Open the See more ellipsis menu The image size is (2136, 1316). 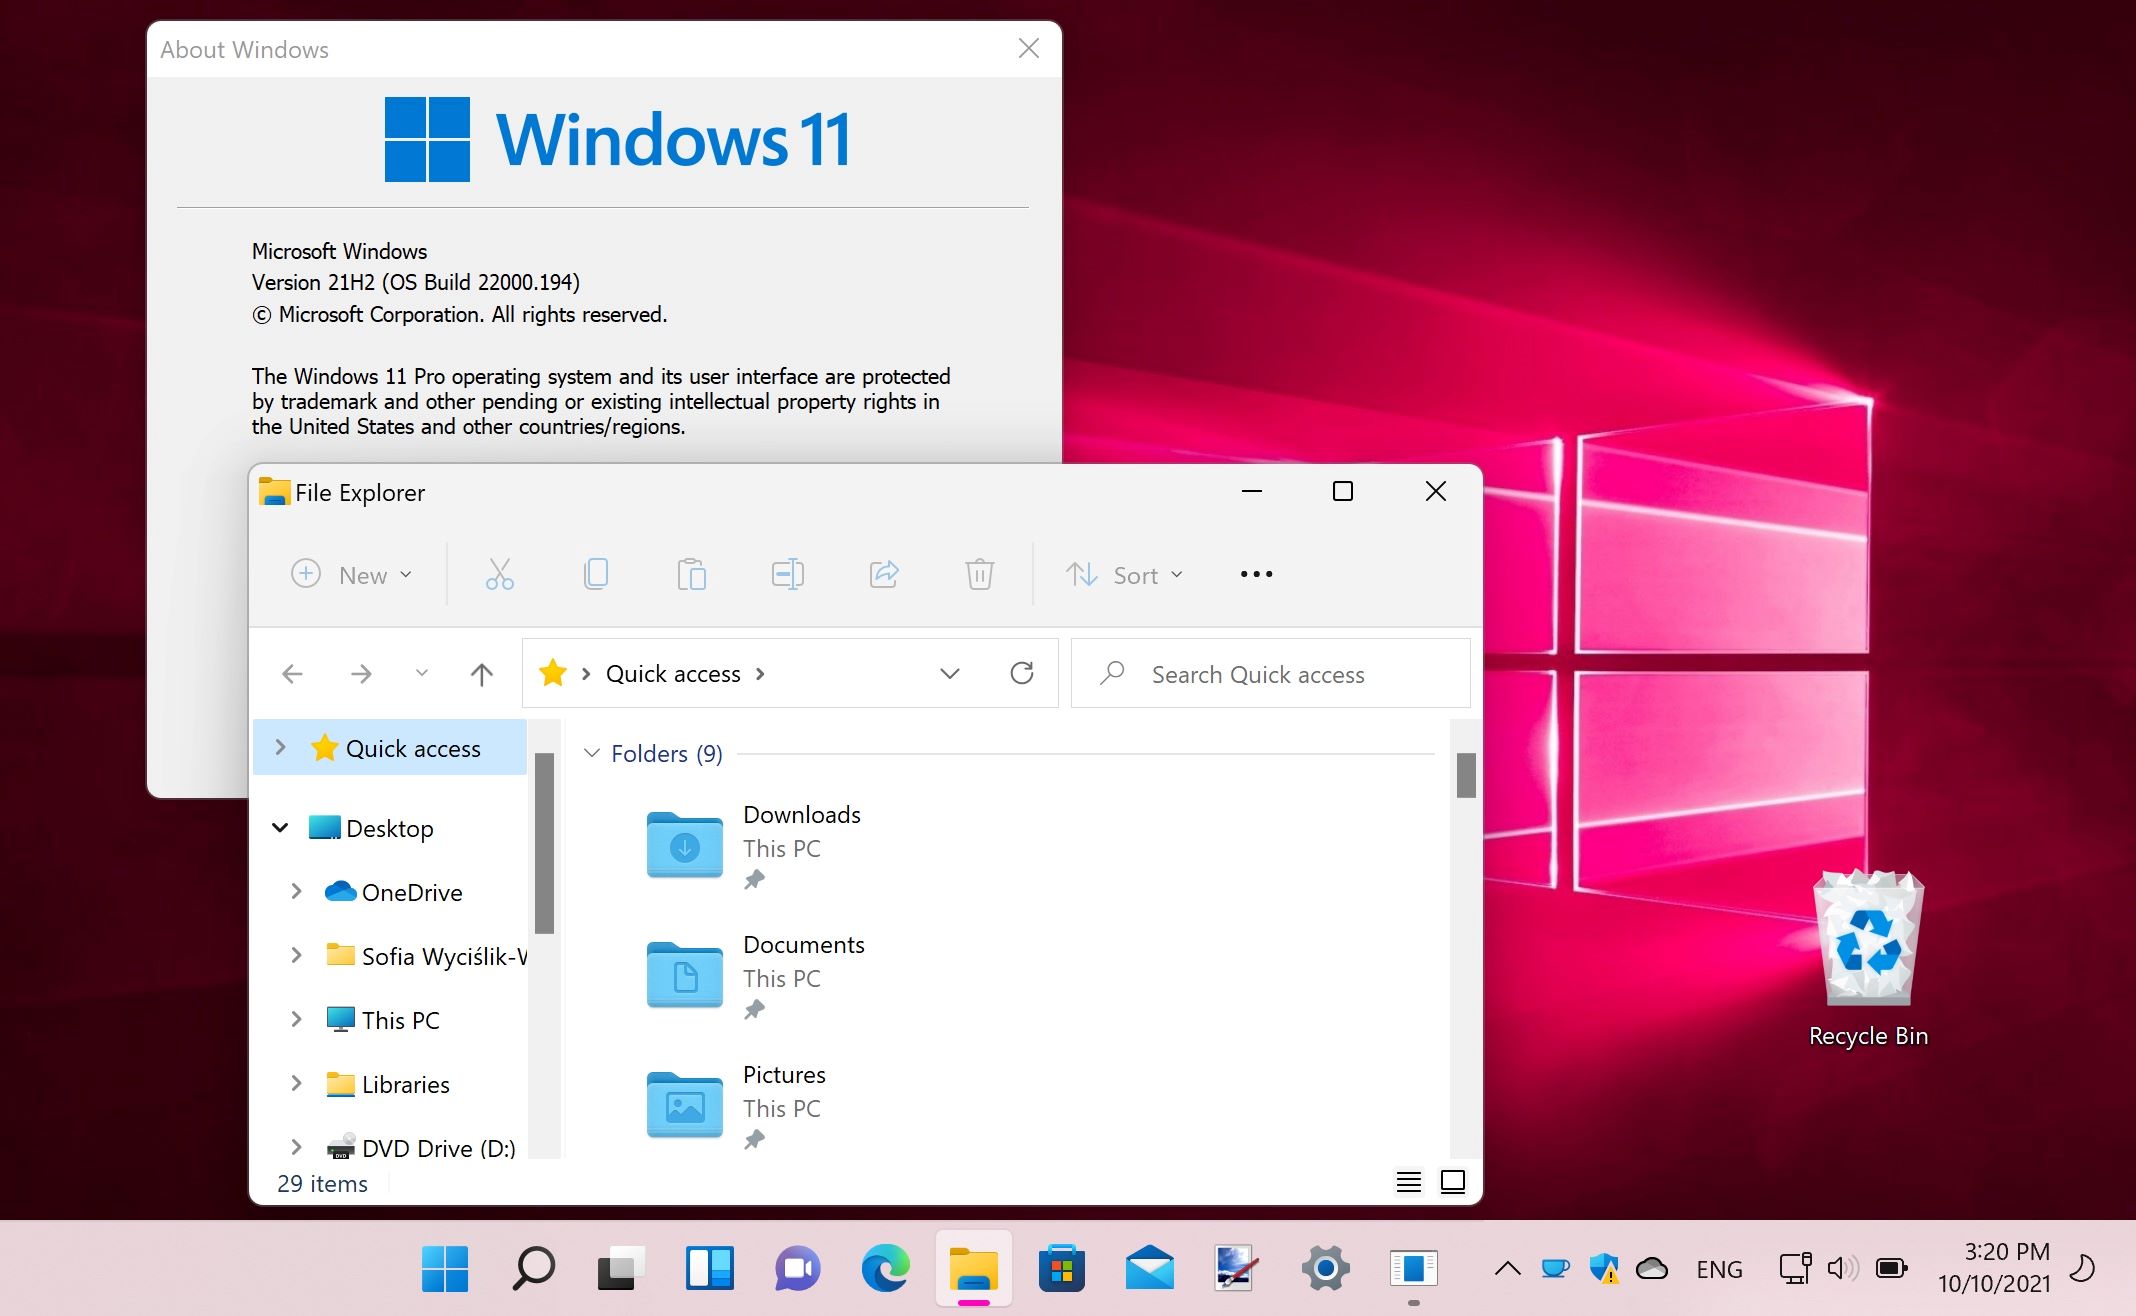click(1256, 574)
